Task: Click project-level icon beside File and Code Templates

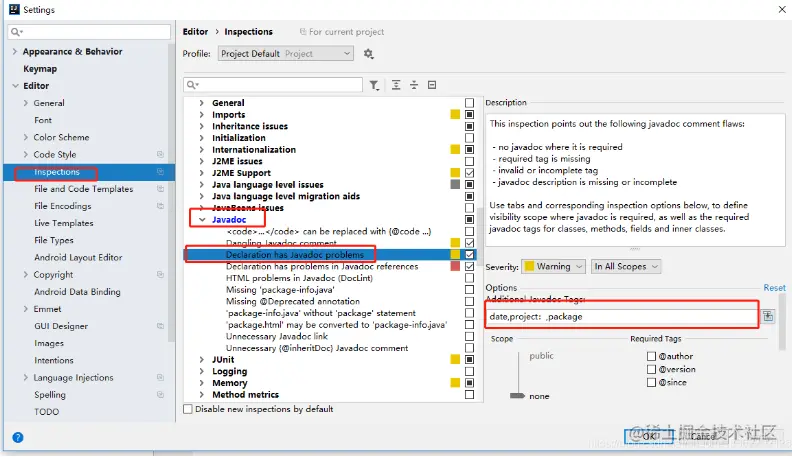Action: 160,189
